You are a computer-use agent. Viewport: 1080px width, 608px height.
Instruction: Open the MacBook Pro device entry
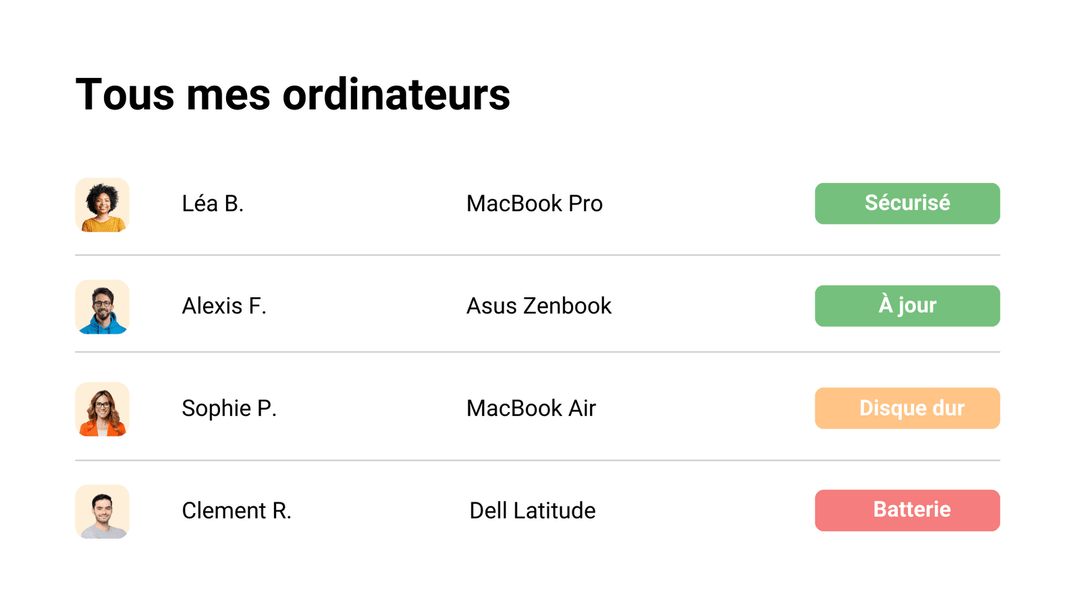535,204
